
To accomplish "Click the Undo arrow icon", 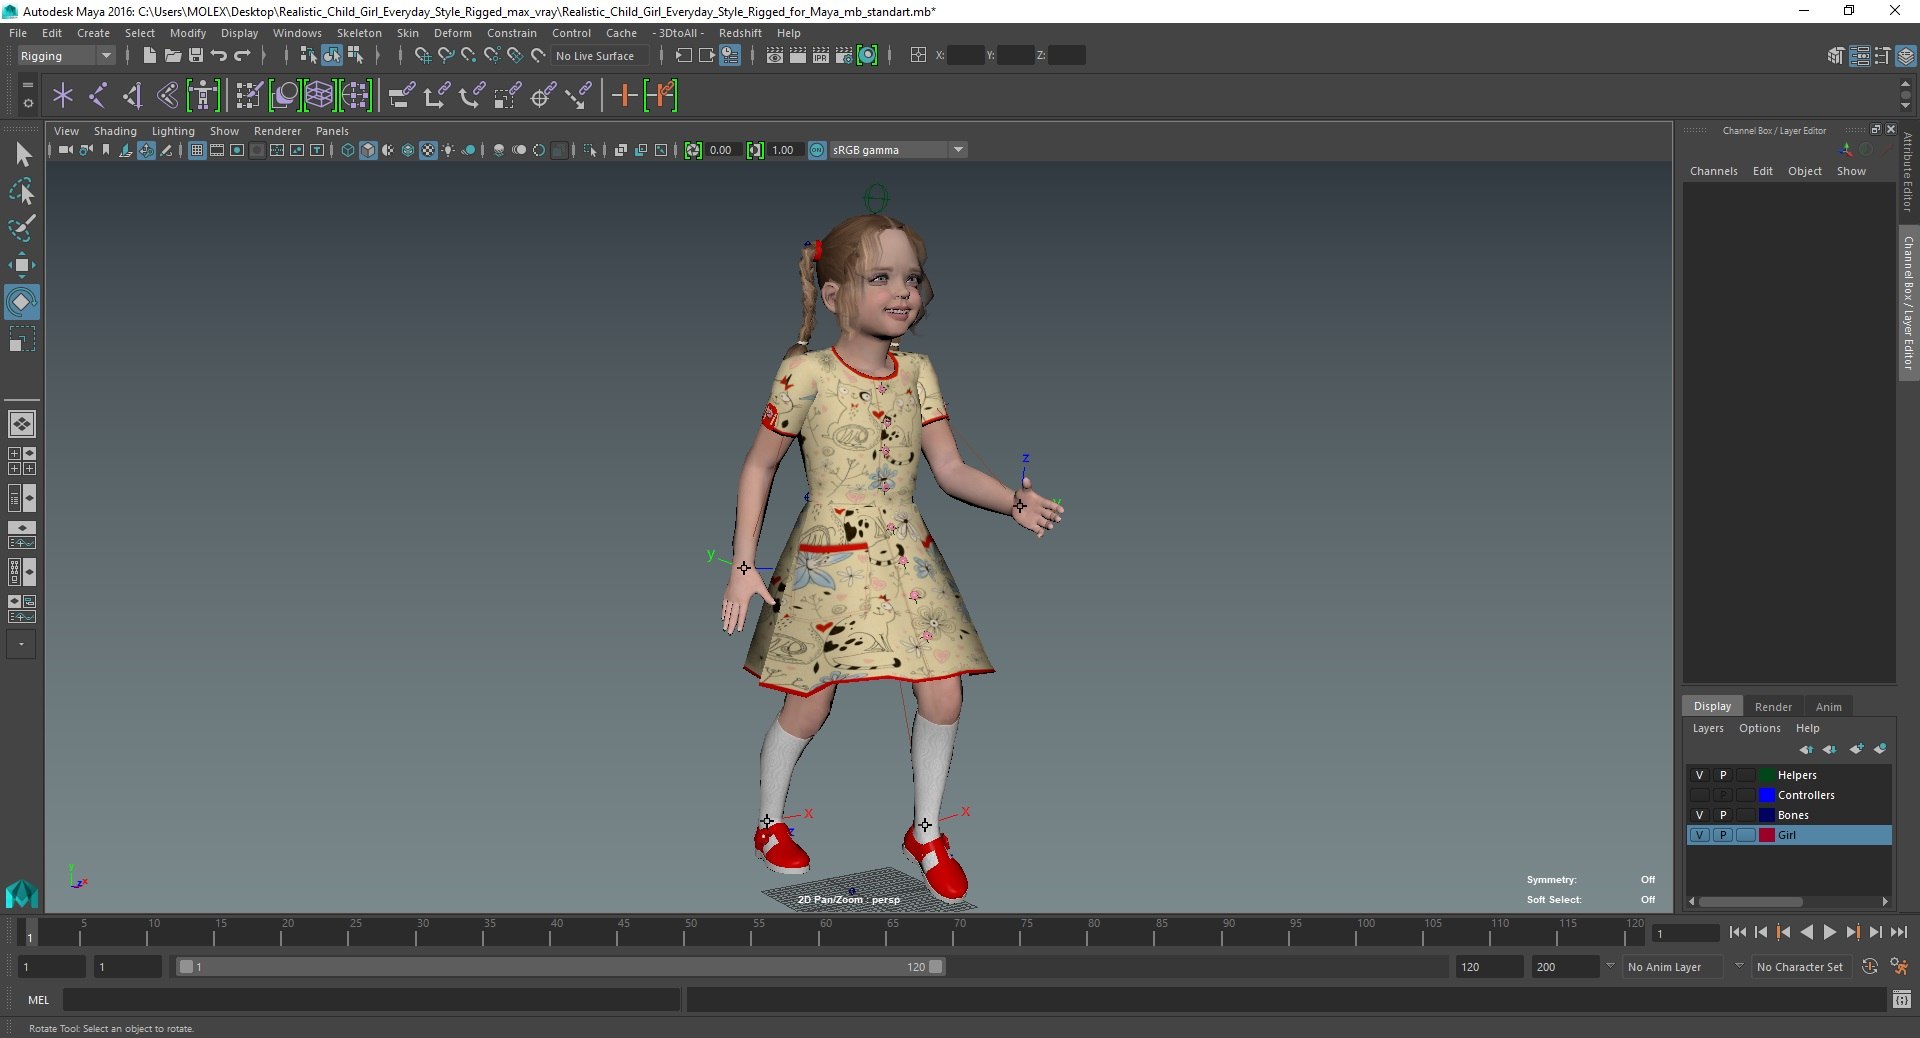I will click(219, 56).
